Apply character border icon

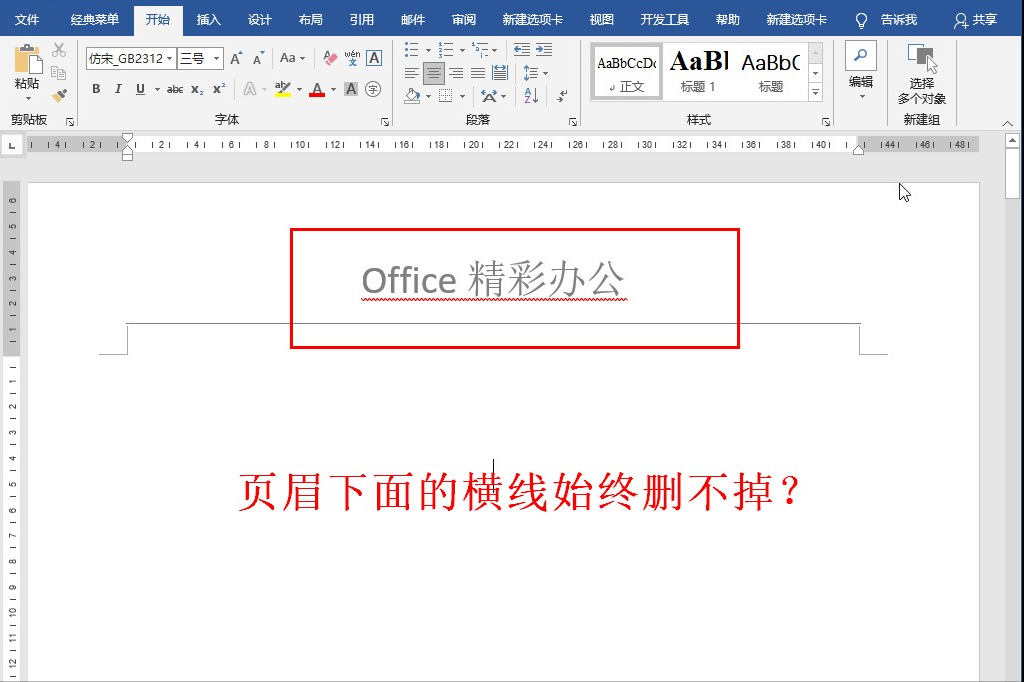[x=374, y=58]
